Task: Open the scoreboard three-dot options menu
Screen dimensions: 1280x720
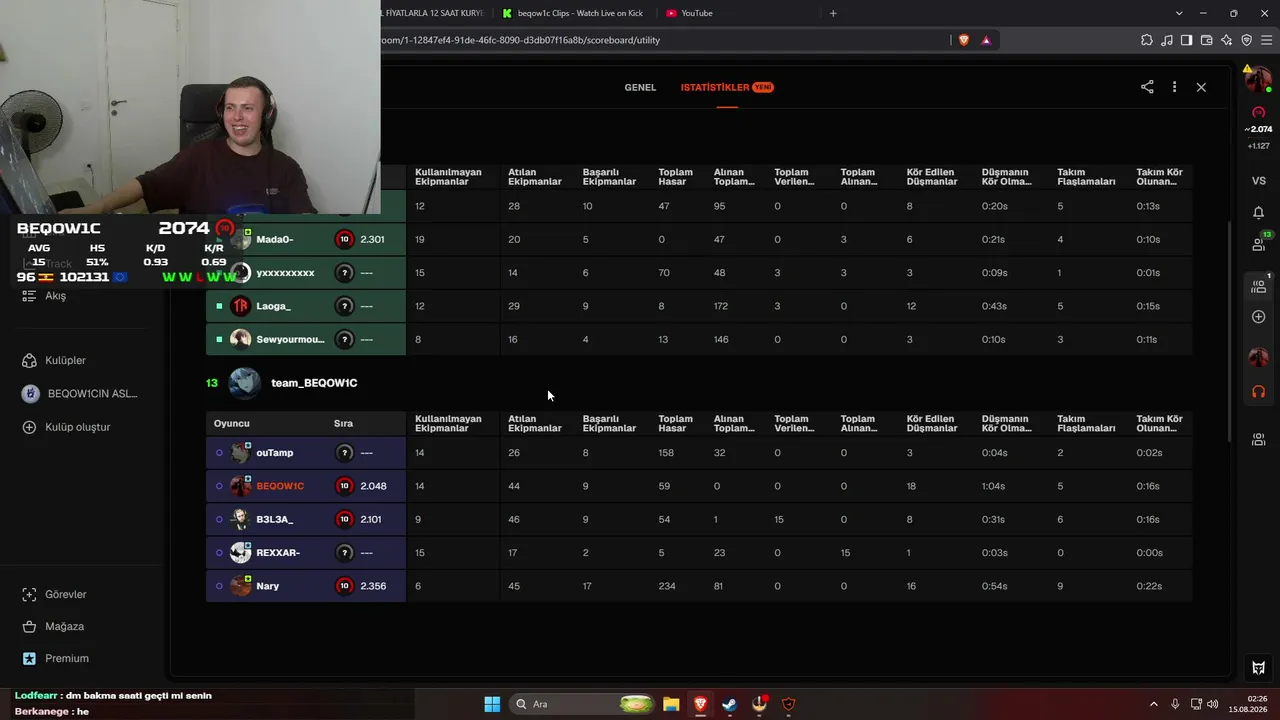Action: click(x=1174, y=87)
